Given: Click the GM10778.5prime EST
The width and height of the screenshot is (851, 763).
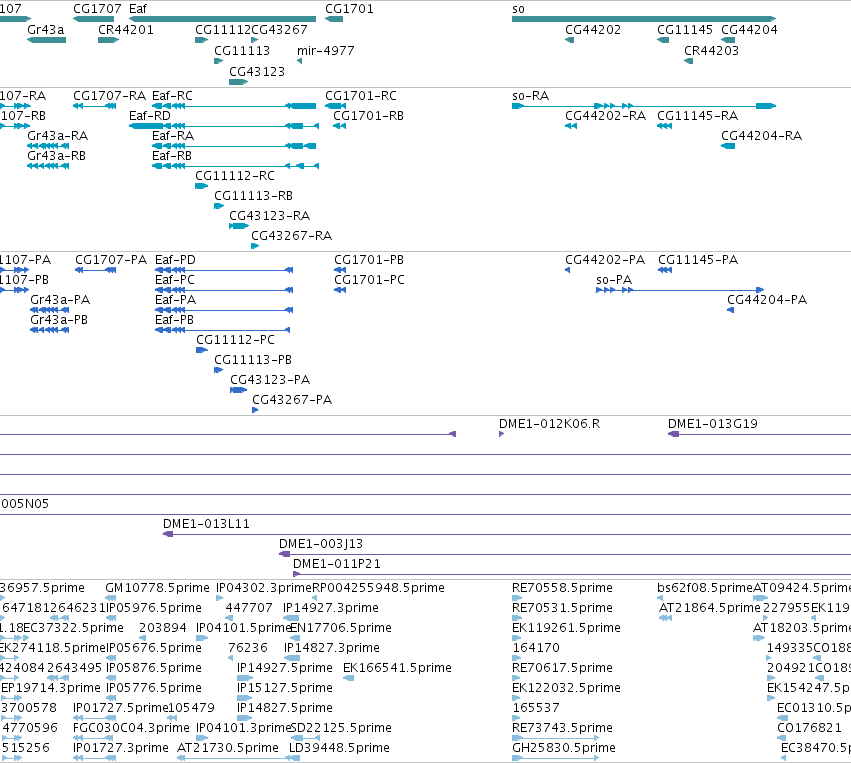Looking at the screenshot, I should (x=111, y=598).
